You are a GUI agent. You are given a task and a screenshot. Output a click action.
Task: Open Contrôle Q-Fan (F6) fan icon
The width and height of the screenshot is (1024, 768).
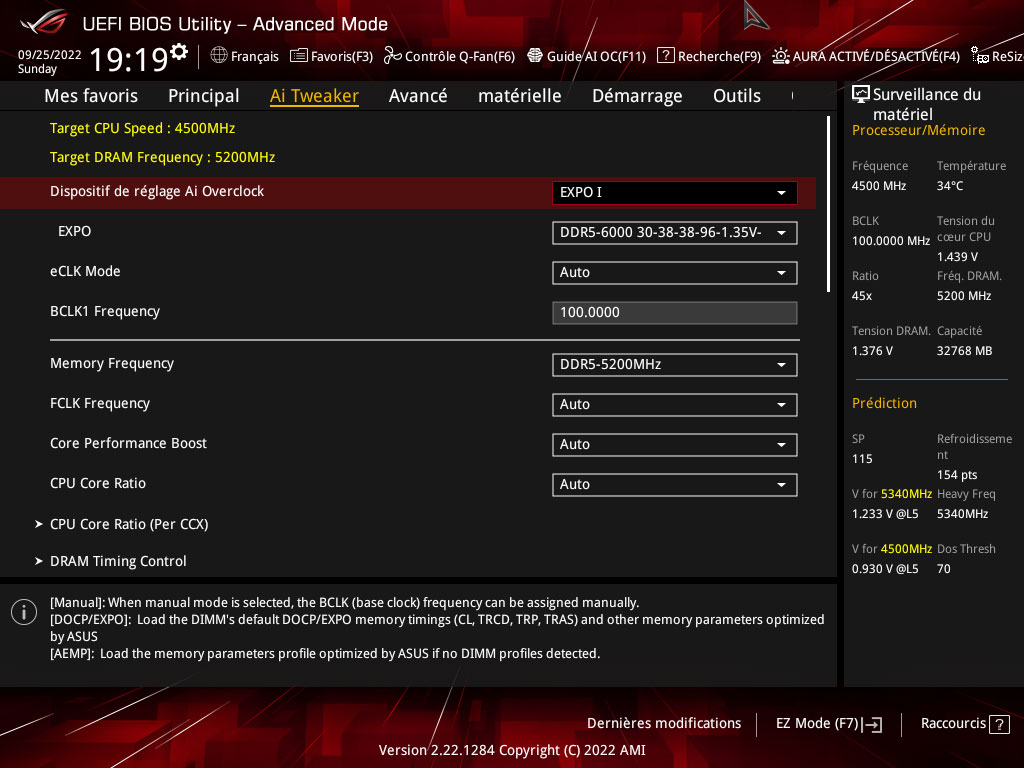pos(392,56)
